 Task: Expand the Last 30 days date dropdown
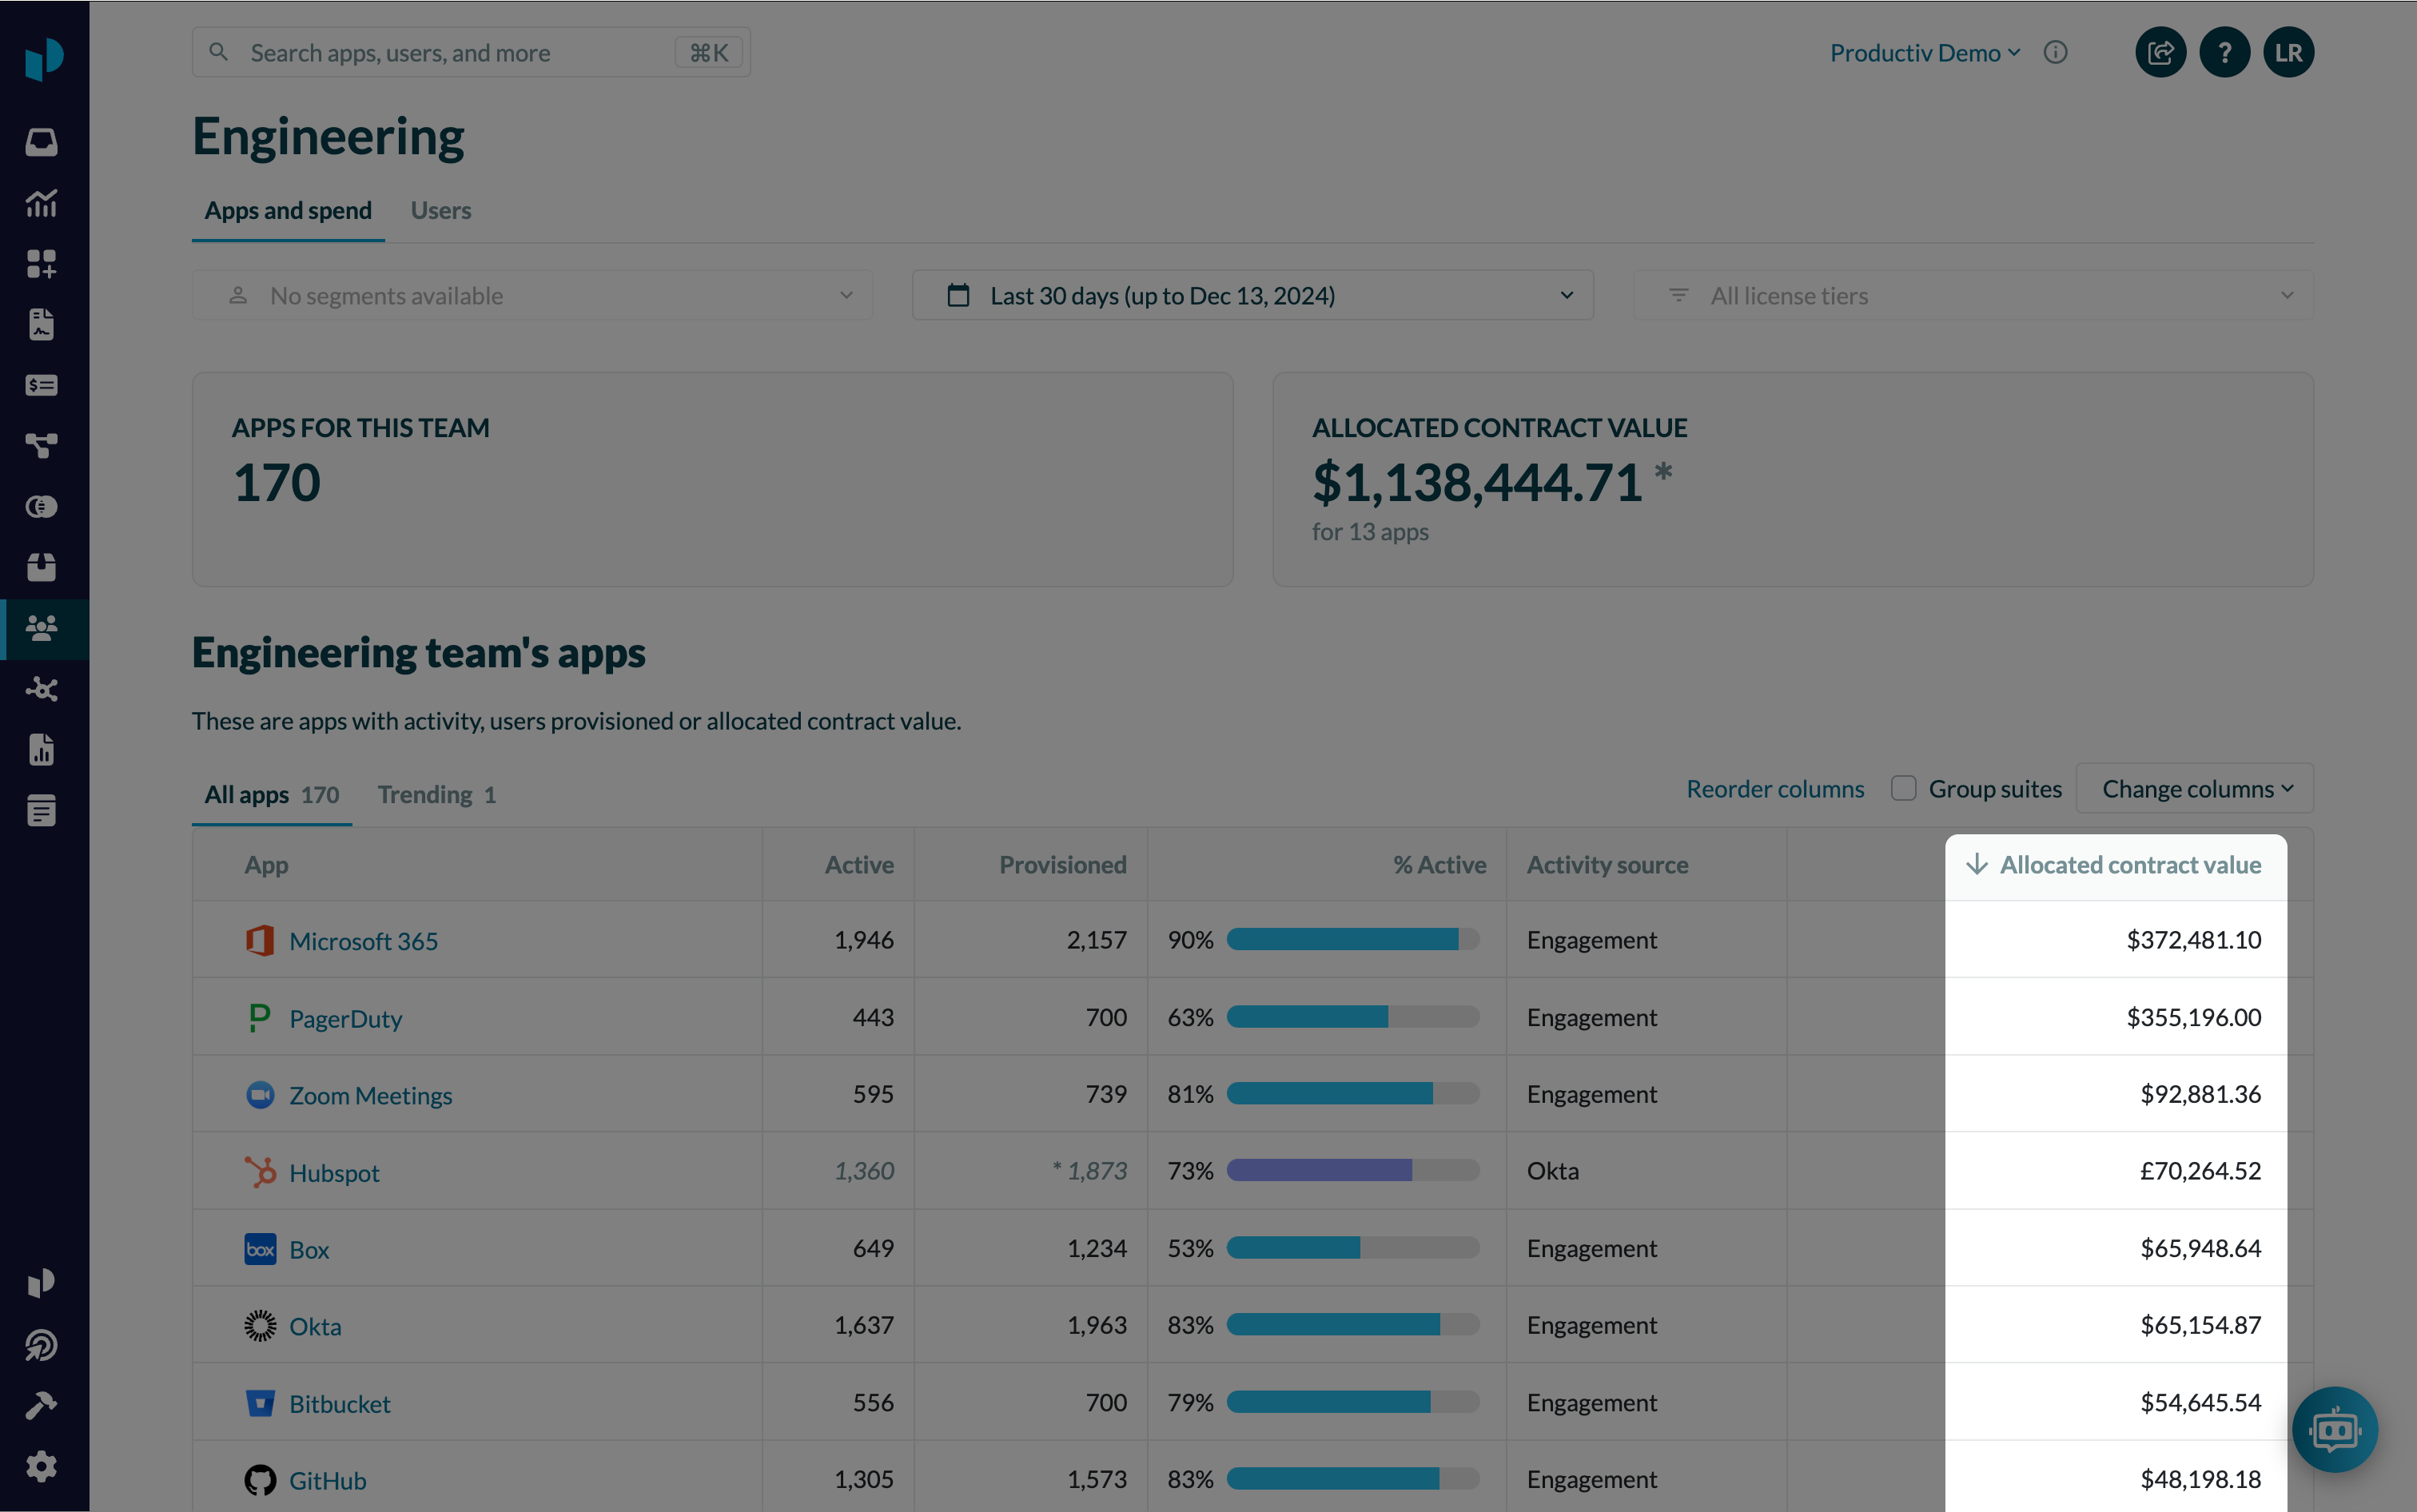1252,296
